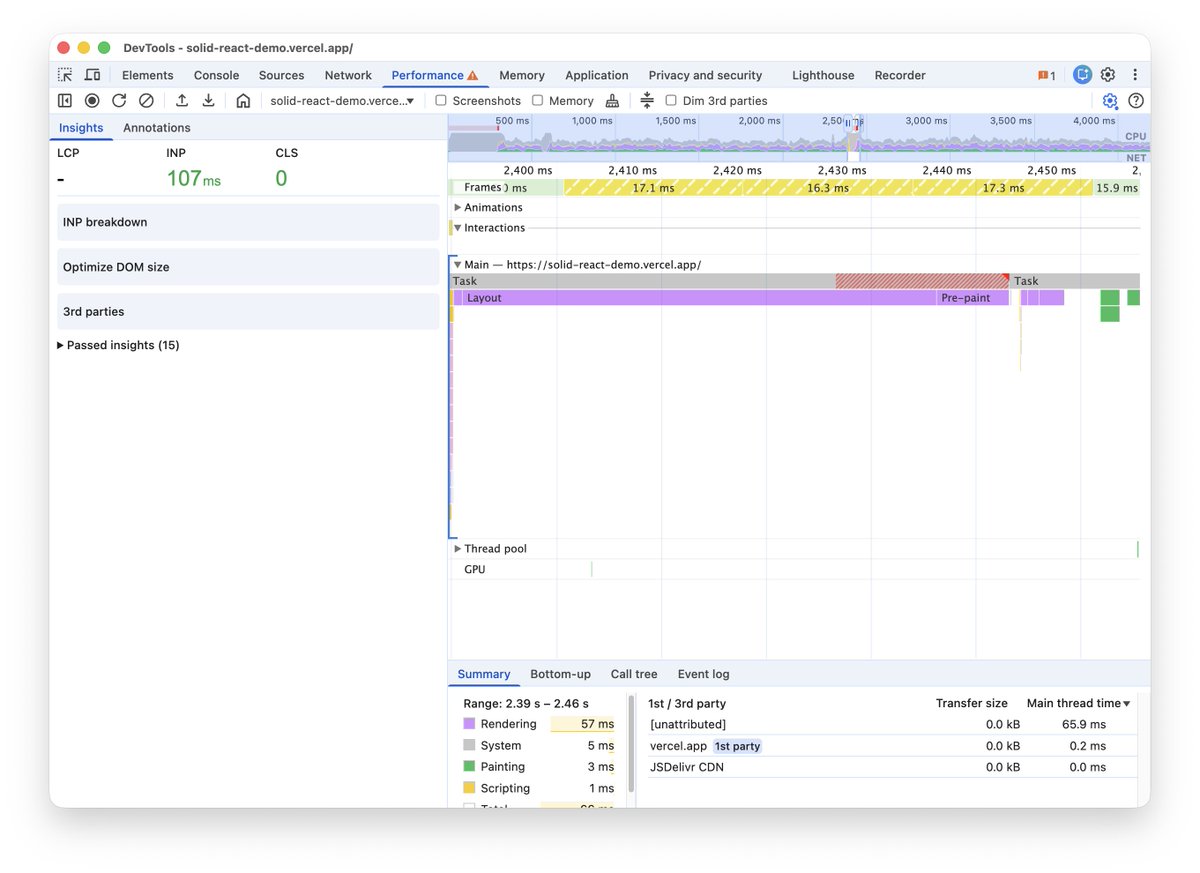Open DevTools settings gear icon
The width and height of the screenshot is (1200, 873).
coord(1108,75)
